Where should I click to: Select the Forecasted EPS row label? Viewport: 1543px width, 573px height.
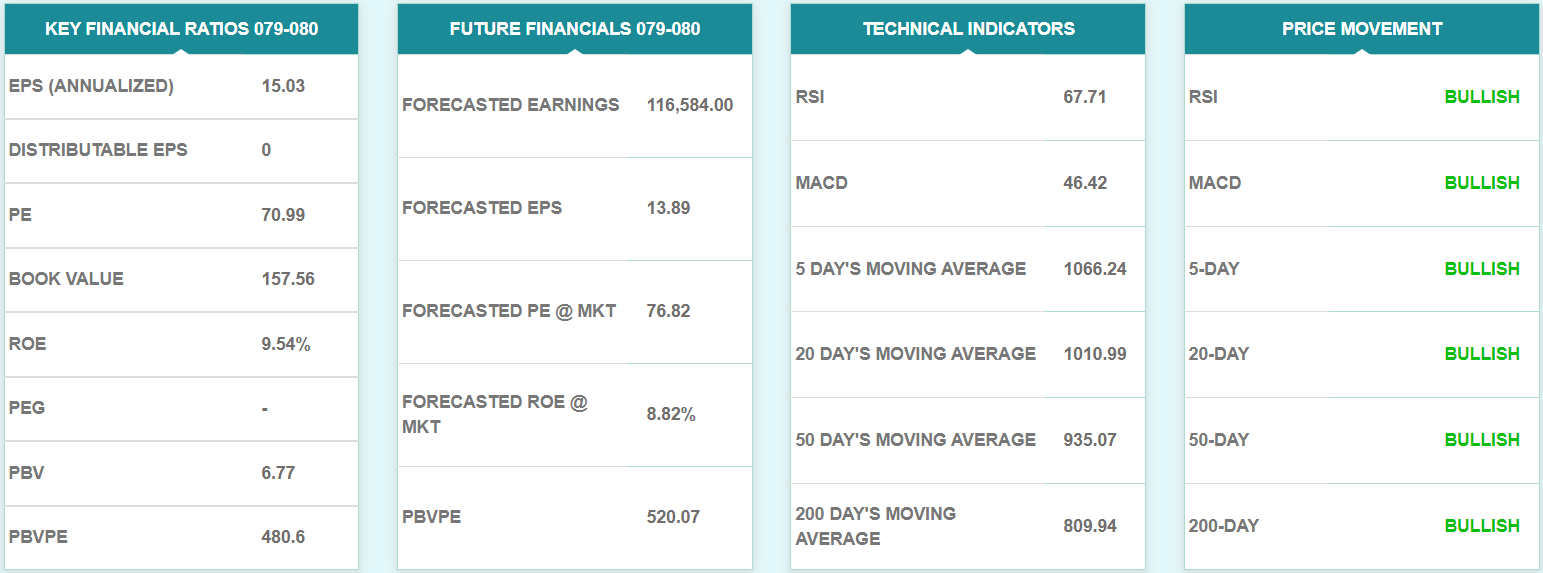point(482,208)
